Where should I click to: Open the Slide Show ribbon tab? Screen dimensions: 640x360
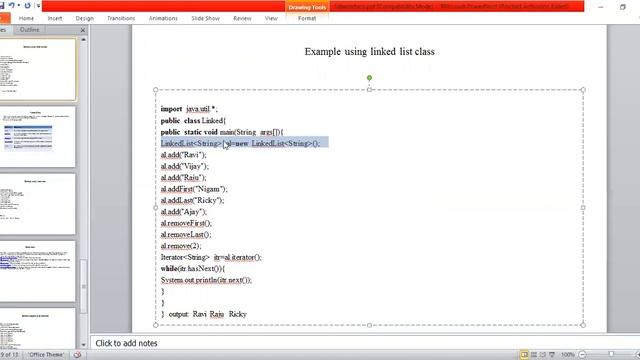click(x=205, y=18)
